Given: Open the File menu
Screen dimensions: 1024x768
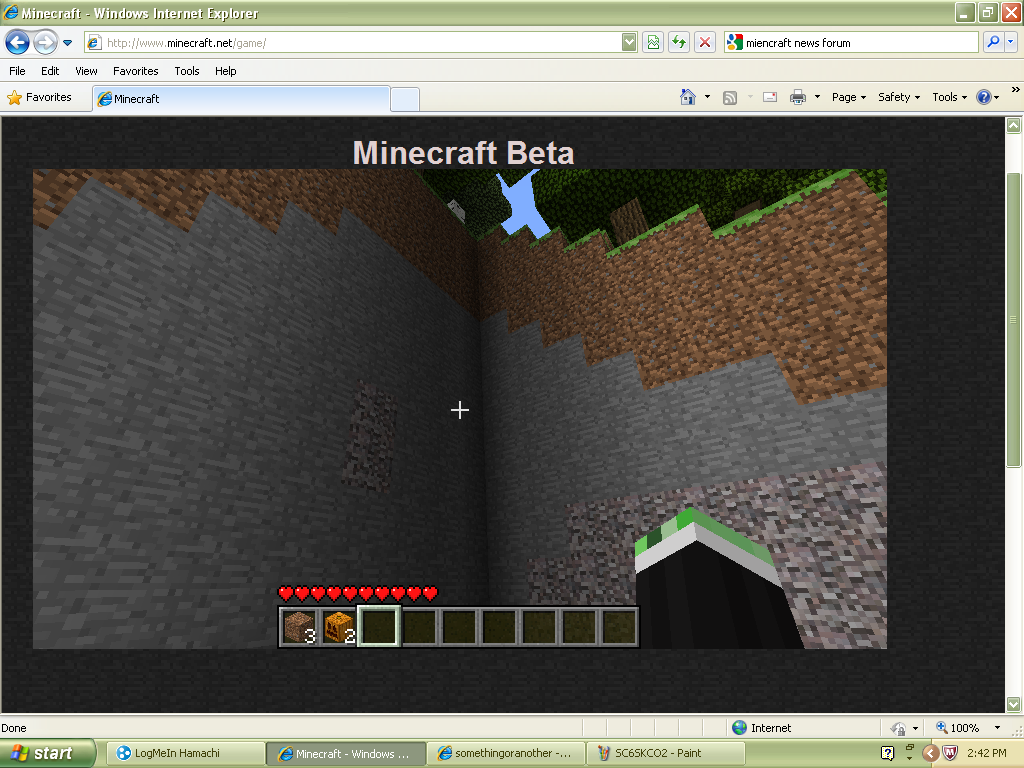Looking at the screenshot, I should [17, 71].
